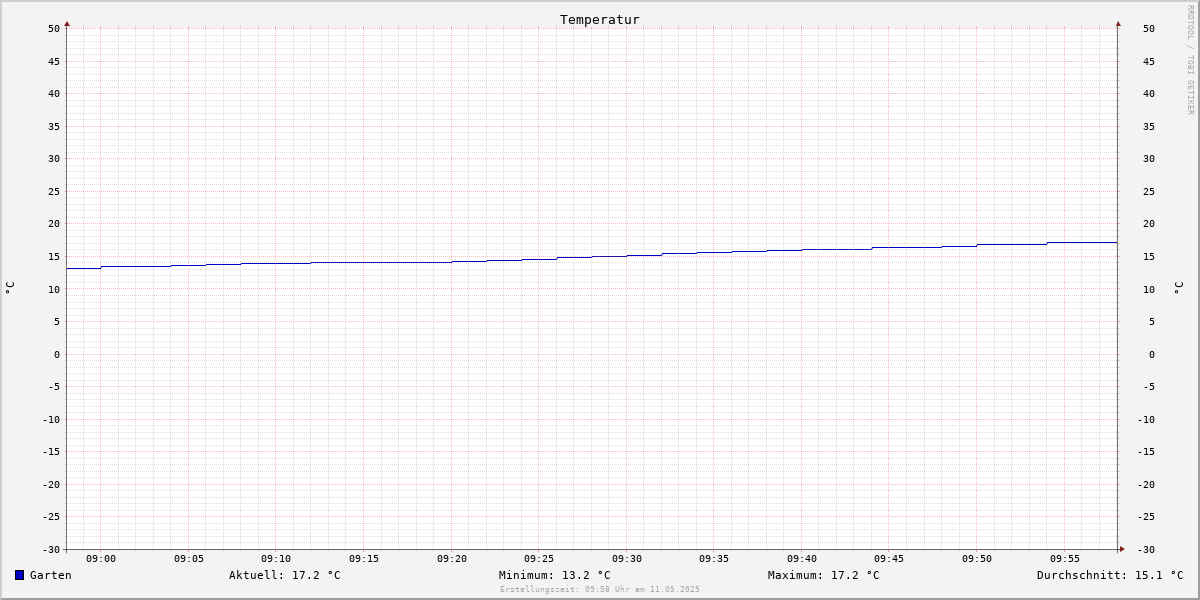The width and height of the screenshot is (1200, 600).
Task: Select the 09:30 time axis label
Action: click(627, 559)
